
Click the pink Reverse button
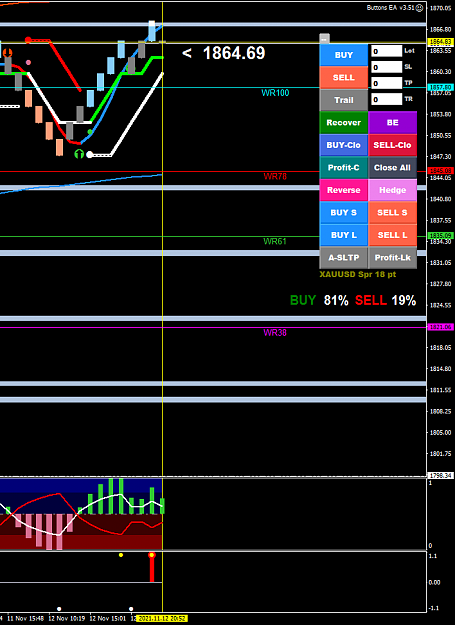[x=343, y=190]
